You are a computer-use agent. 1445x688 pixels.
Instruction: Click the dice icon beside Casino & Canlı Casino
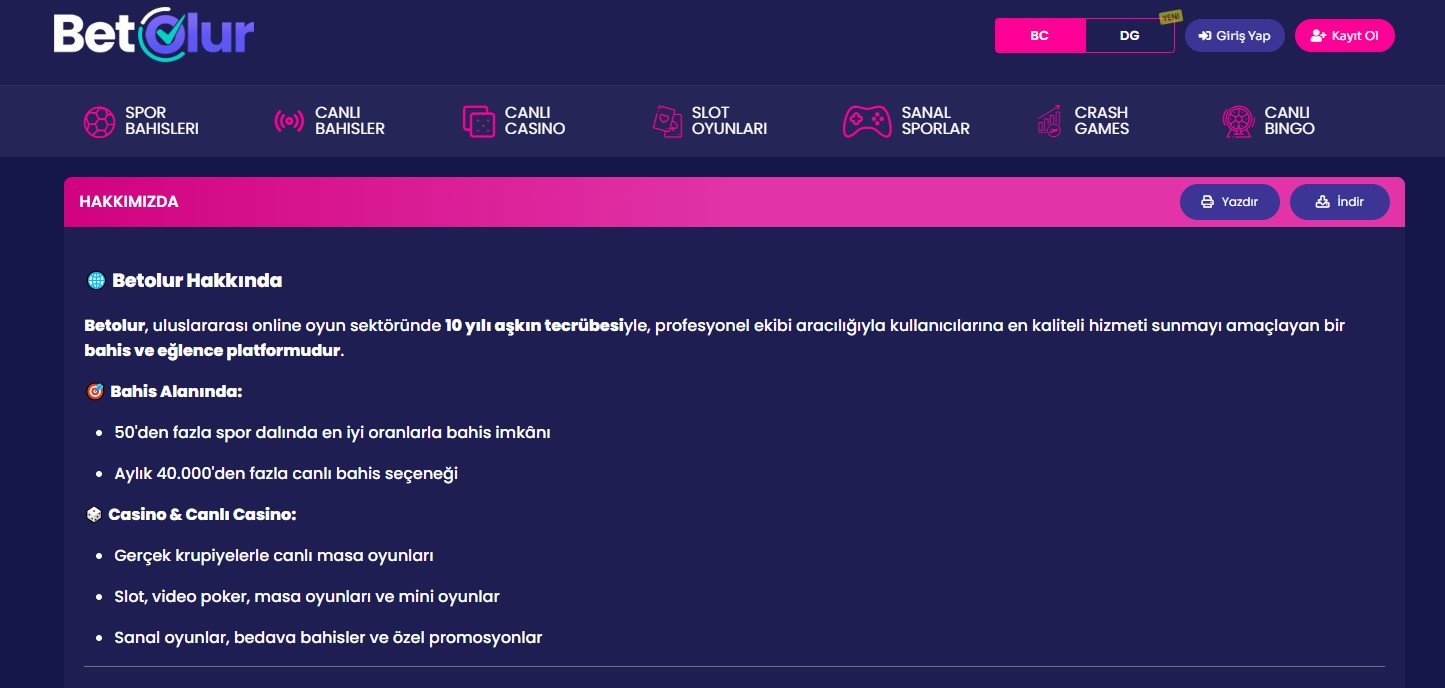(94, 514)
